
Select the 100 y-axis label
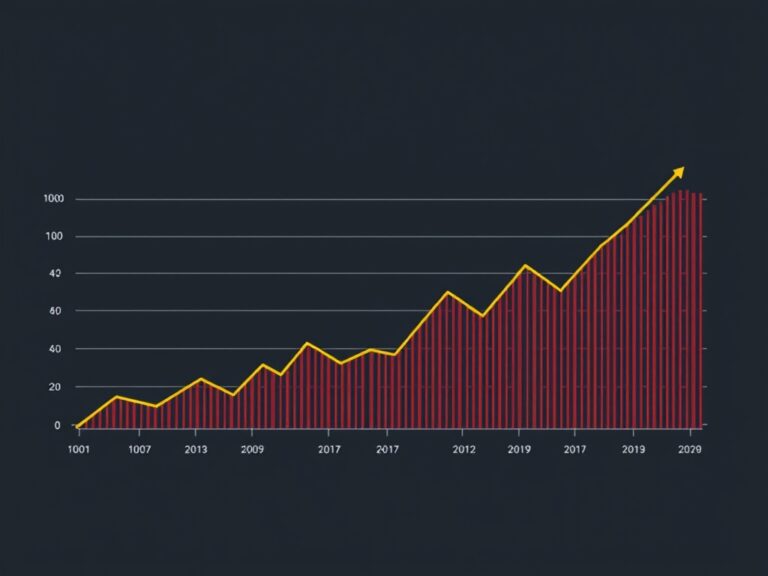tap(54, 237)
